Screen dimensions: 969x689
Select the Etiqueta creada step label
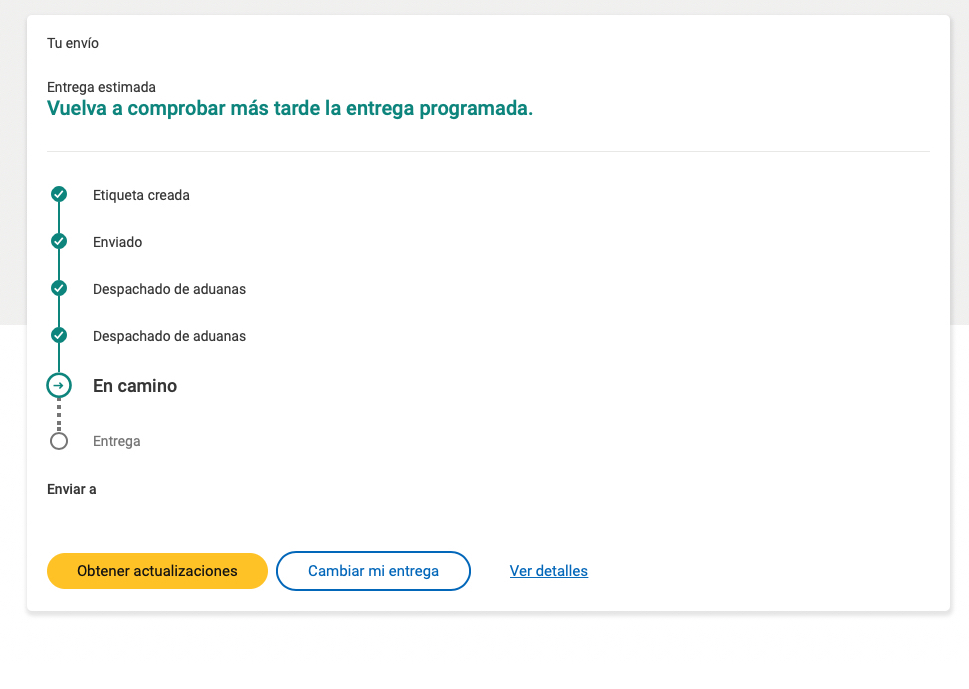[141, 195]
